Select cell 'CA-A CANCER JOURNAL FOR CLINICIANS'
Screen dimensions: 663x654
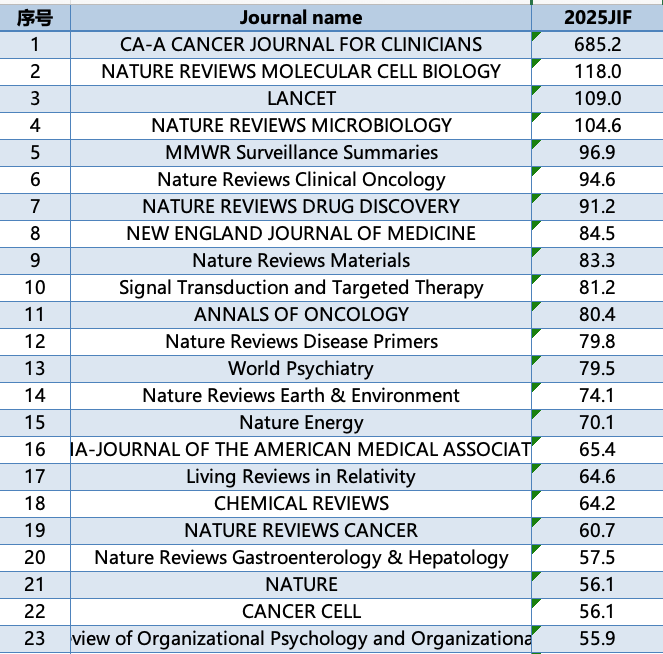[x=301, y=44]
